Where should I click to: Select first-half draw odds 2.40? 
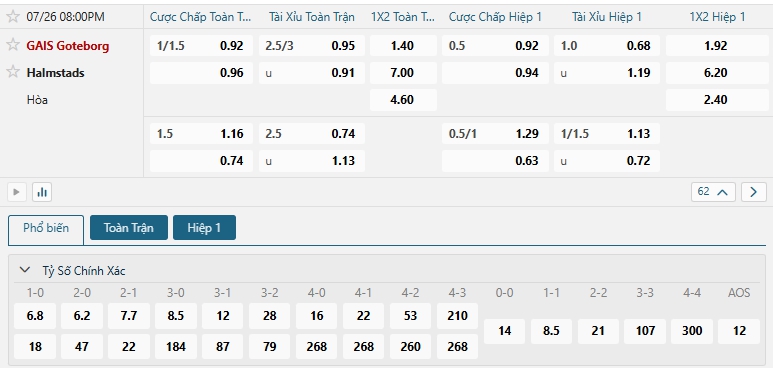(716, 100)
